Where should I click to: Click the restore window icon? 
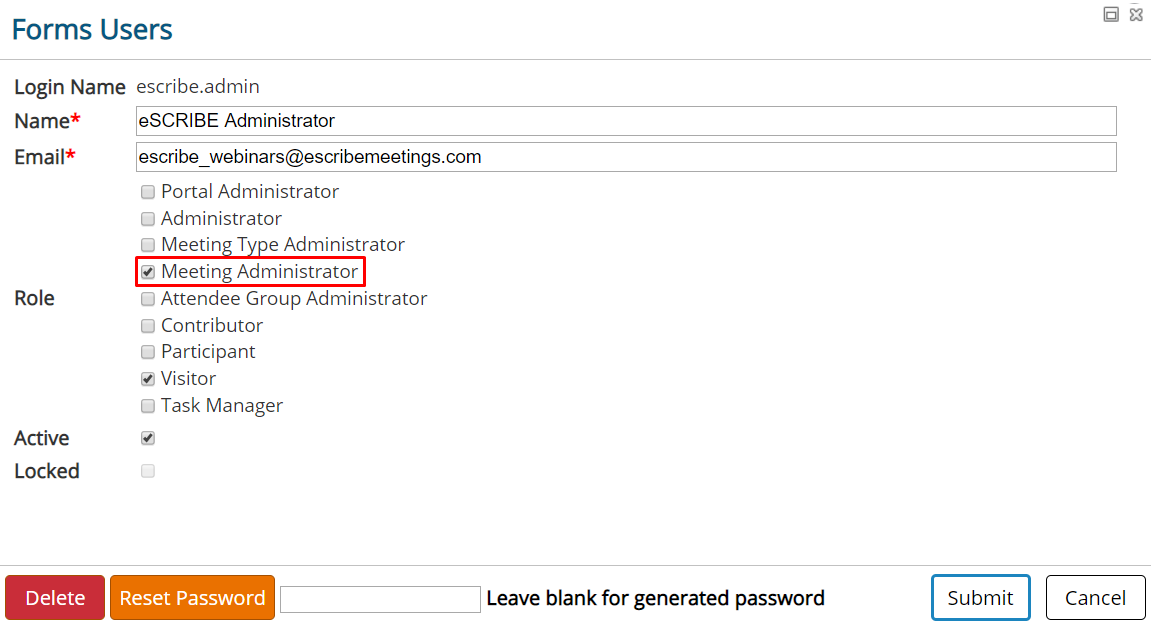coord(1111,14)
